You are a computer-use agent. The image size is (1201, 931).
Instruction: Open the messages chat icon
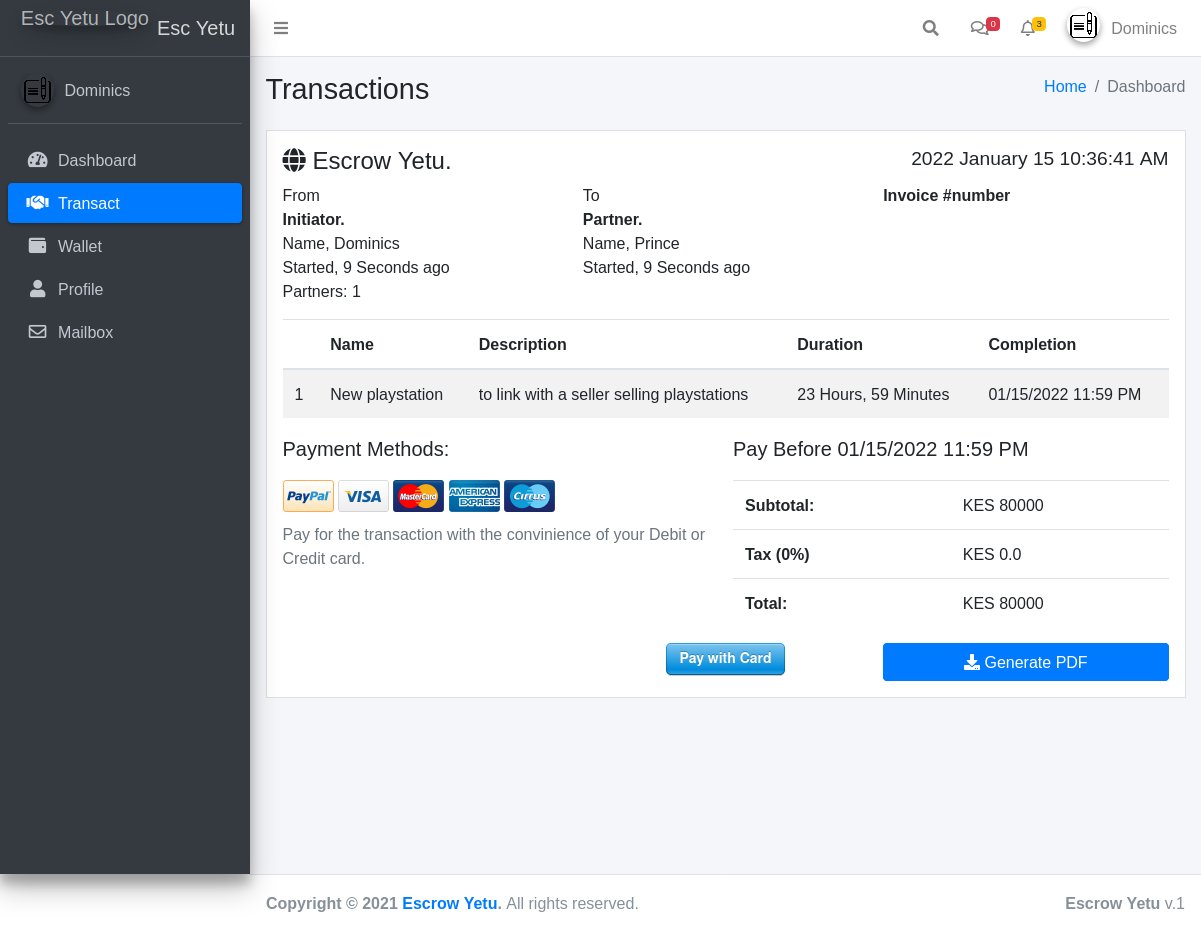(980, 28)
